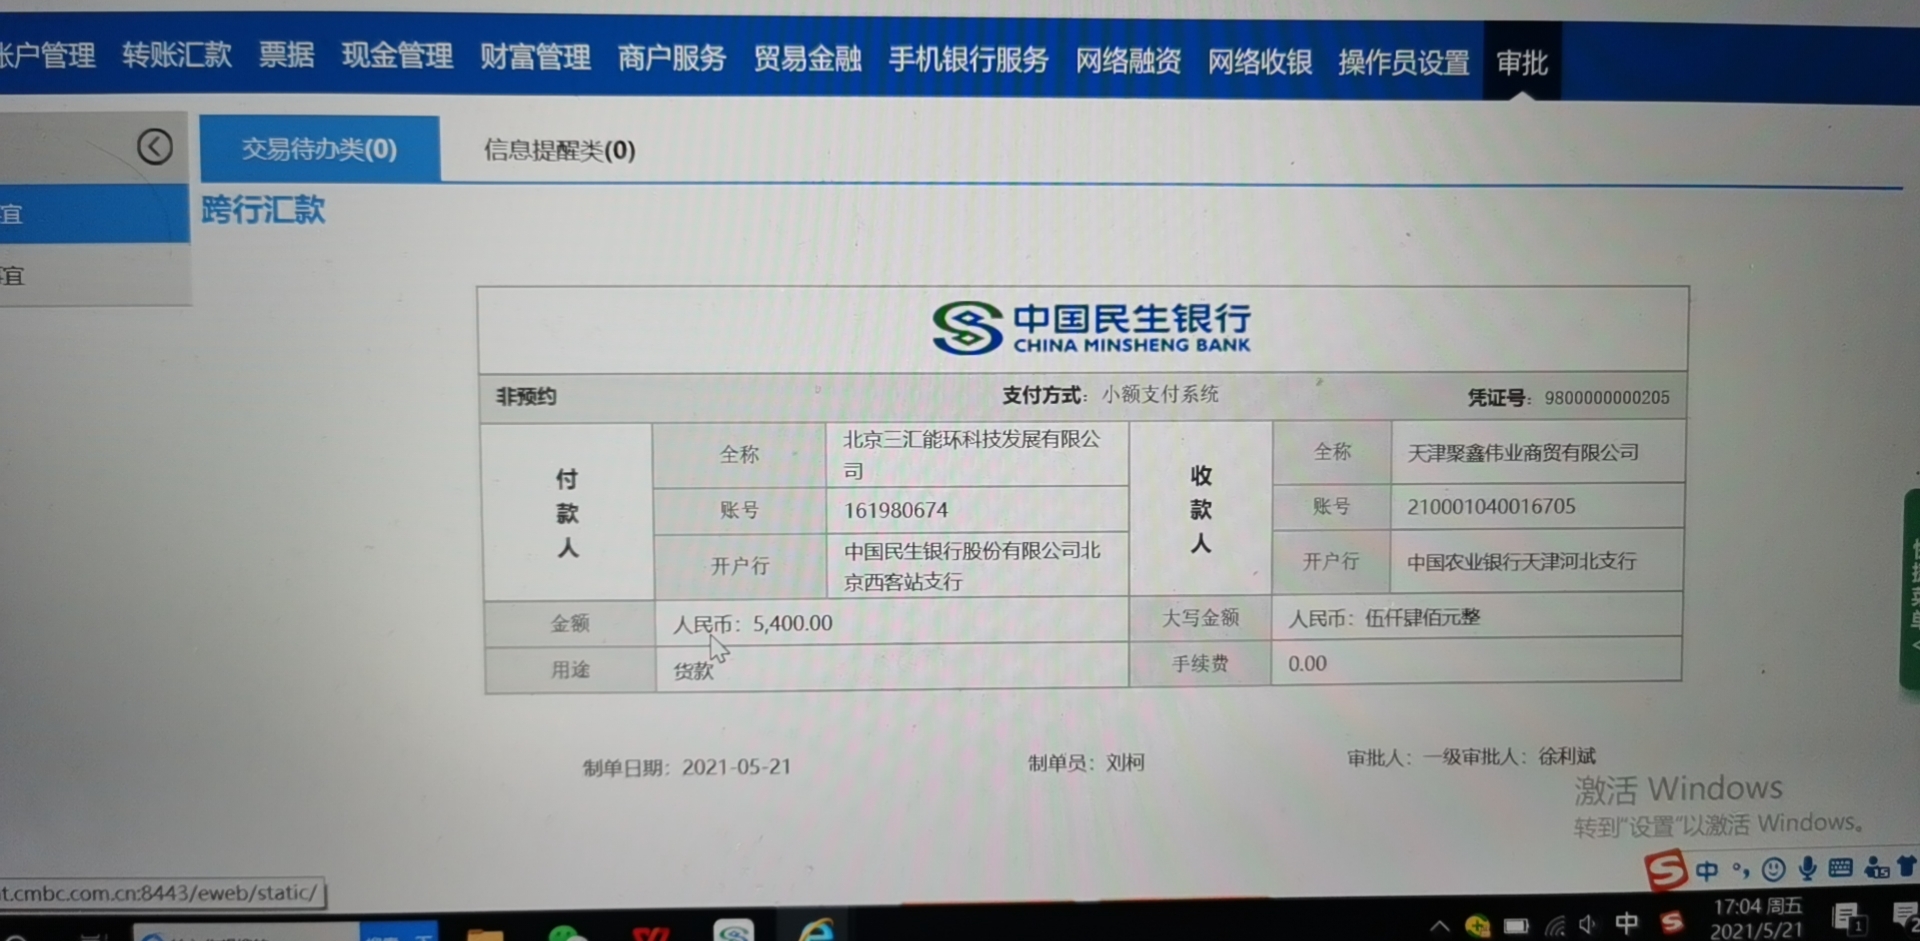The image size is (1920, 941).
Task: Select the highlighted blue sidebar item
Action: [94, 213]
